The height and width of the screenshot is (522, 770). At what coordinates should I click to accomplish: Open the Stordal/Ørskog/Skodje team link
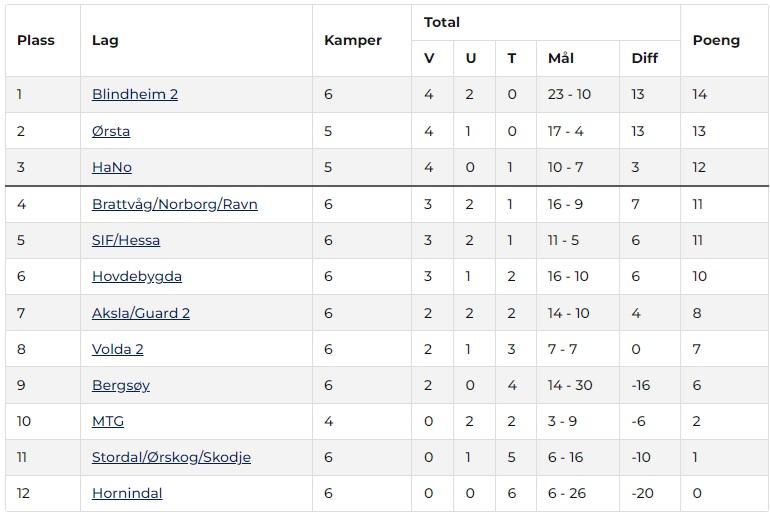pyautogui.click(x=171, y=457)
